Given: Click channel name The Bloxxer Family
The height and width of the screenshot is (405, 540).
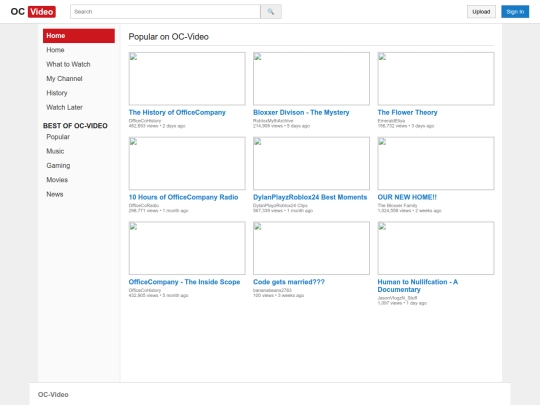Looking at the screenshot, I should (397, 206).
